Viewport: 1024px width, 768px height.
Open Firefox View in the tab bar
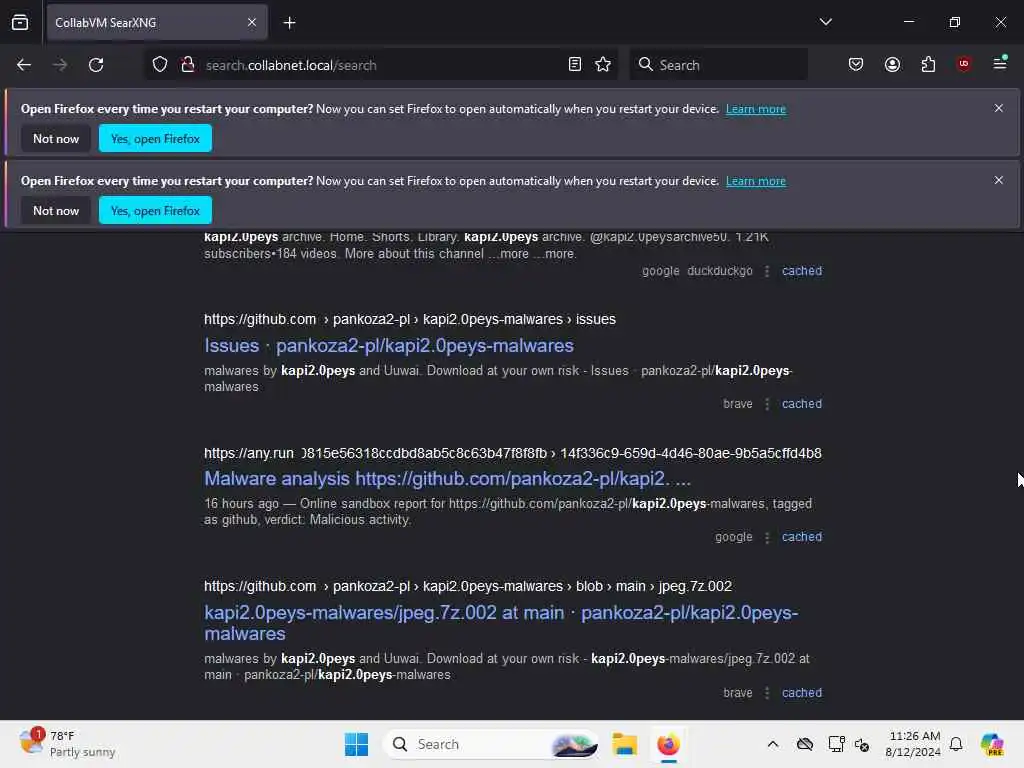tap(20, 22)
